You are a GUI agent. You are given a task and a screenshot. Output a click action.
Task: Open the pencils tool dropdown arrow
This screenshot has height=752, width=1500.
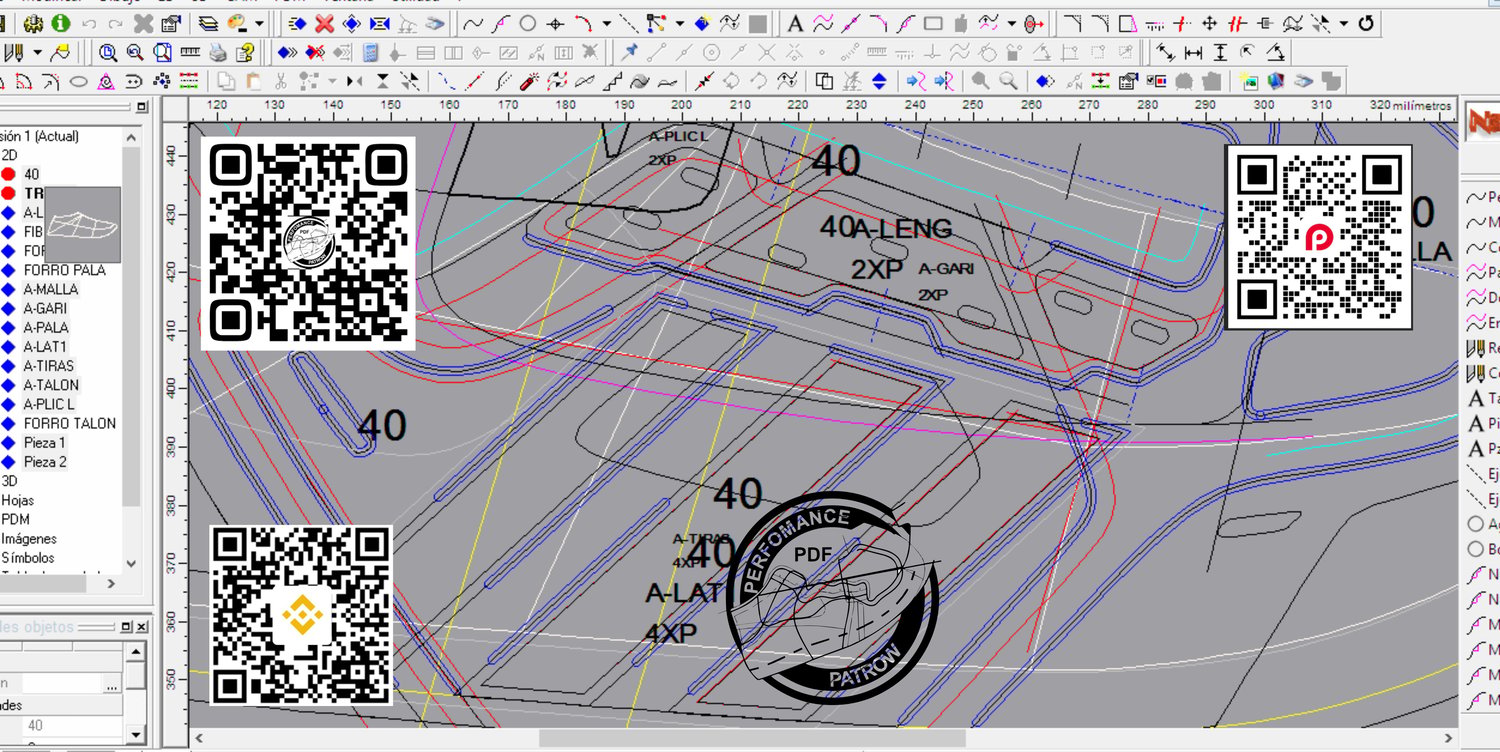tap(38, 52)
